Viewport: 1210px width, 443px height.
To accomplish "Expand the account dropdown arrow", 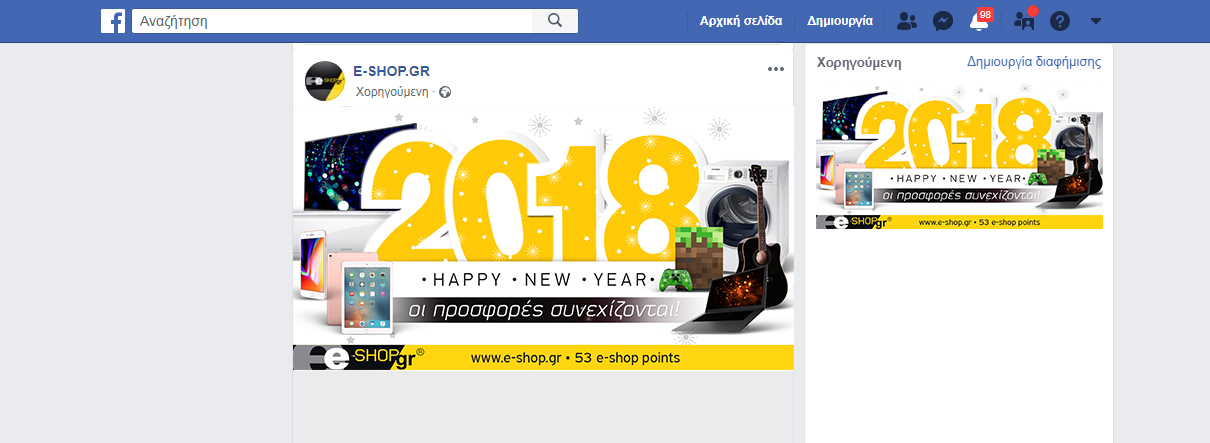I will [x=1096, y=21].
